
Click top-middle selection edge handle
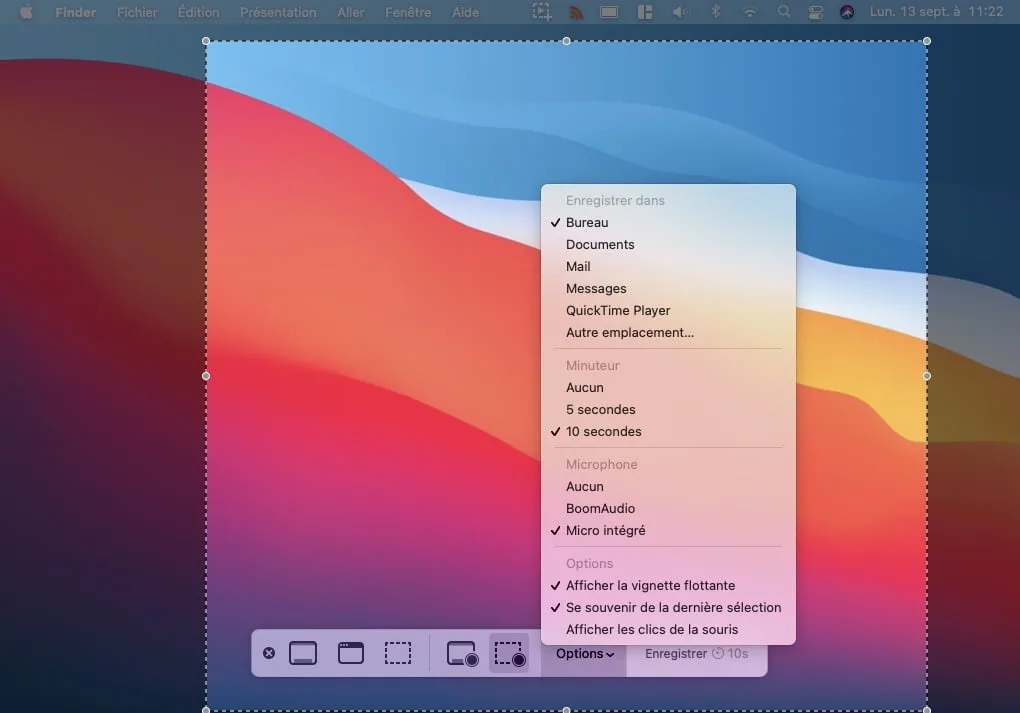pos(567,41)
